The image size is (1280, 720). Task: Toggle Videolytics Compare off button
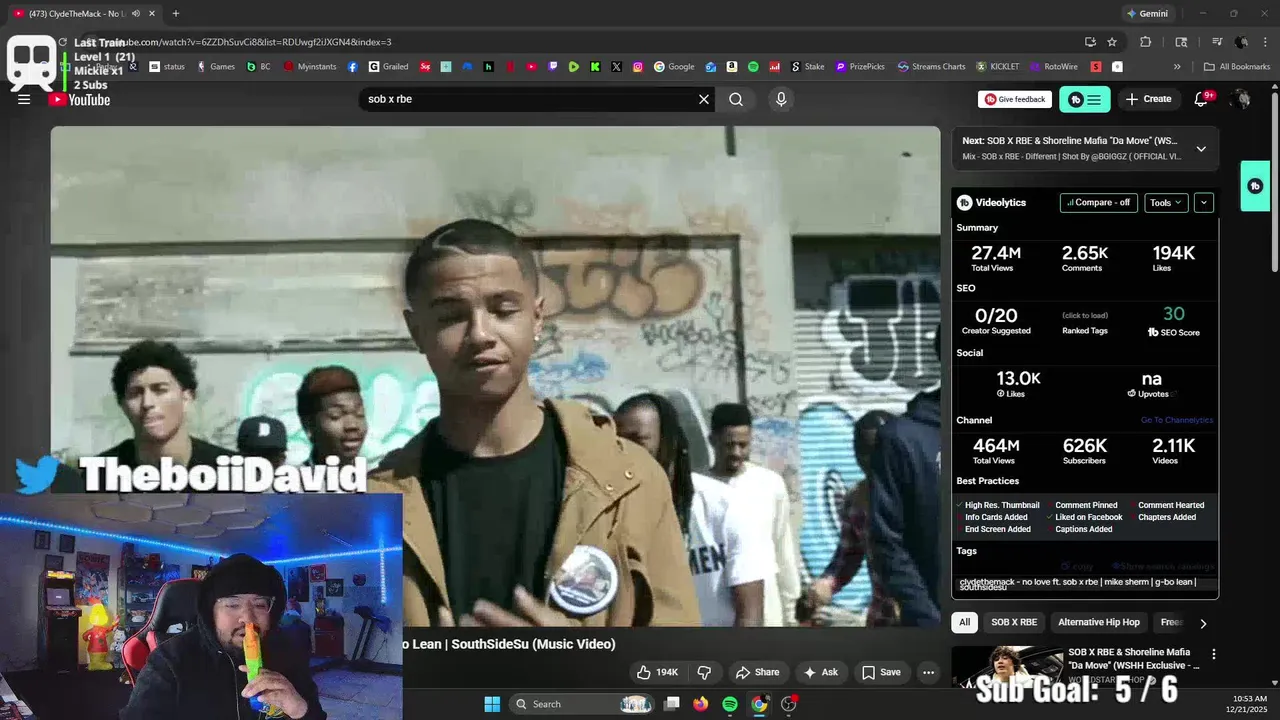tap(1098, 202)
